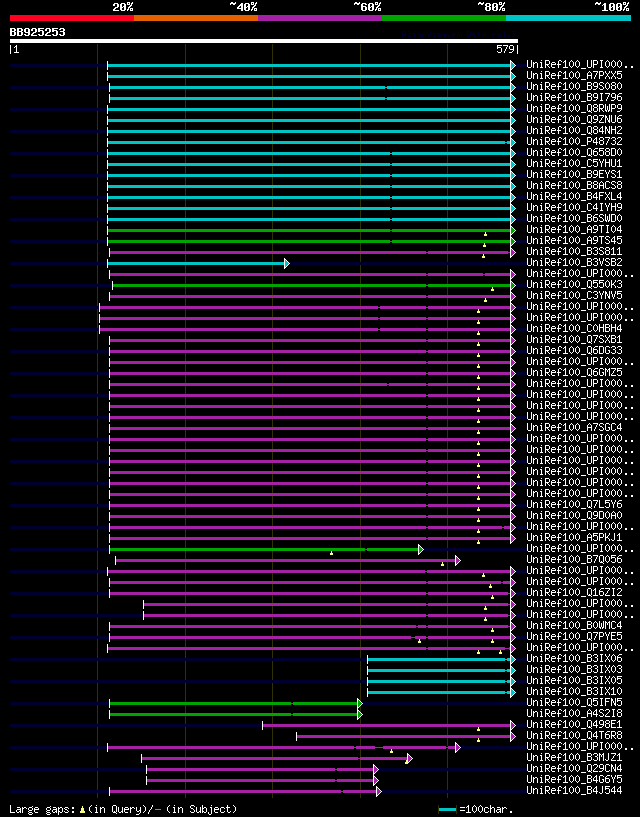The image size is (640, 817).
Task: Click the red ~20% identity legend segment
Action: [x=72, y=18]
